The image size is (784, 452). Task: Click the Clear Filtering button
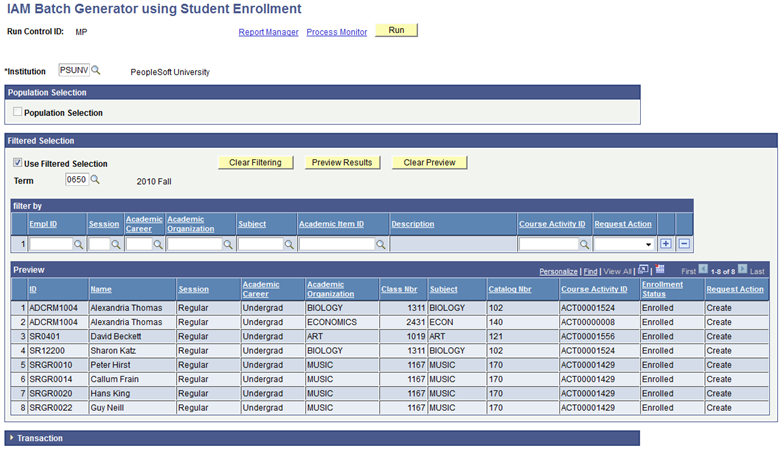click(256, 163)
